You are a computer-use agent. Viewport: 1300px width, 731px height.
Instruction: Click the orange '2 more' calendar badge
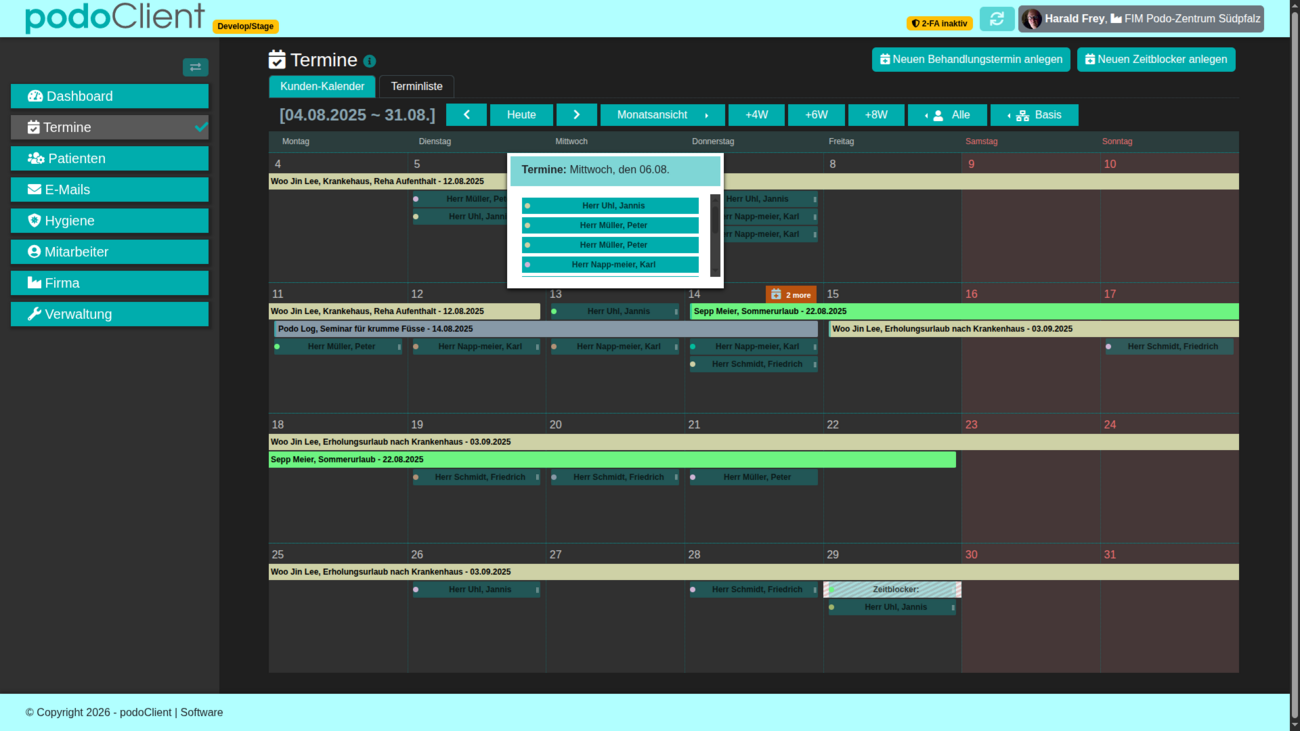click(x=790, y=295)
